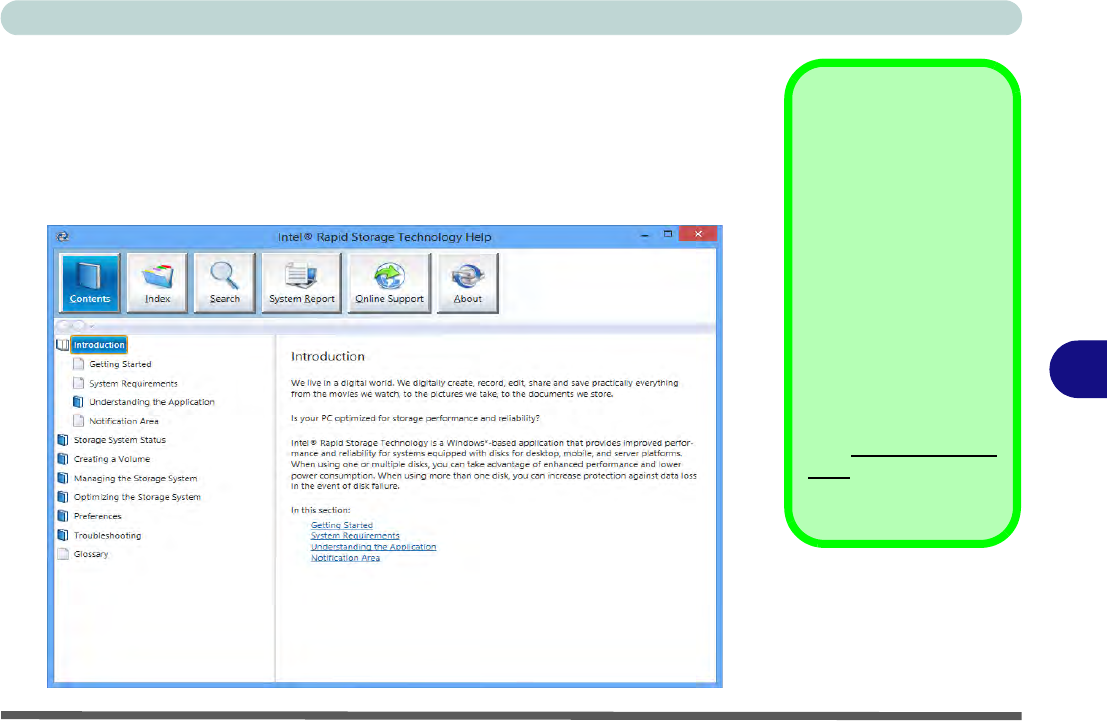
Task: Click book icon beside Preferences
Action: click(63, 516)
